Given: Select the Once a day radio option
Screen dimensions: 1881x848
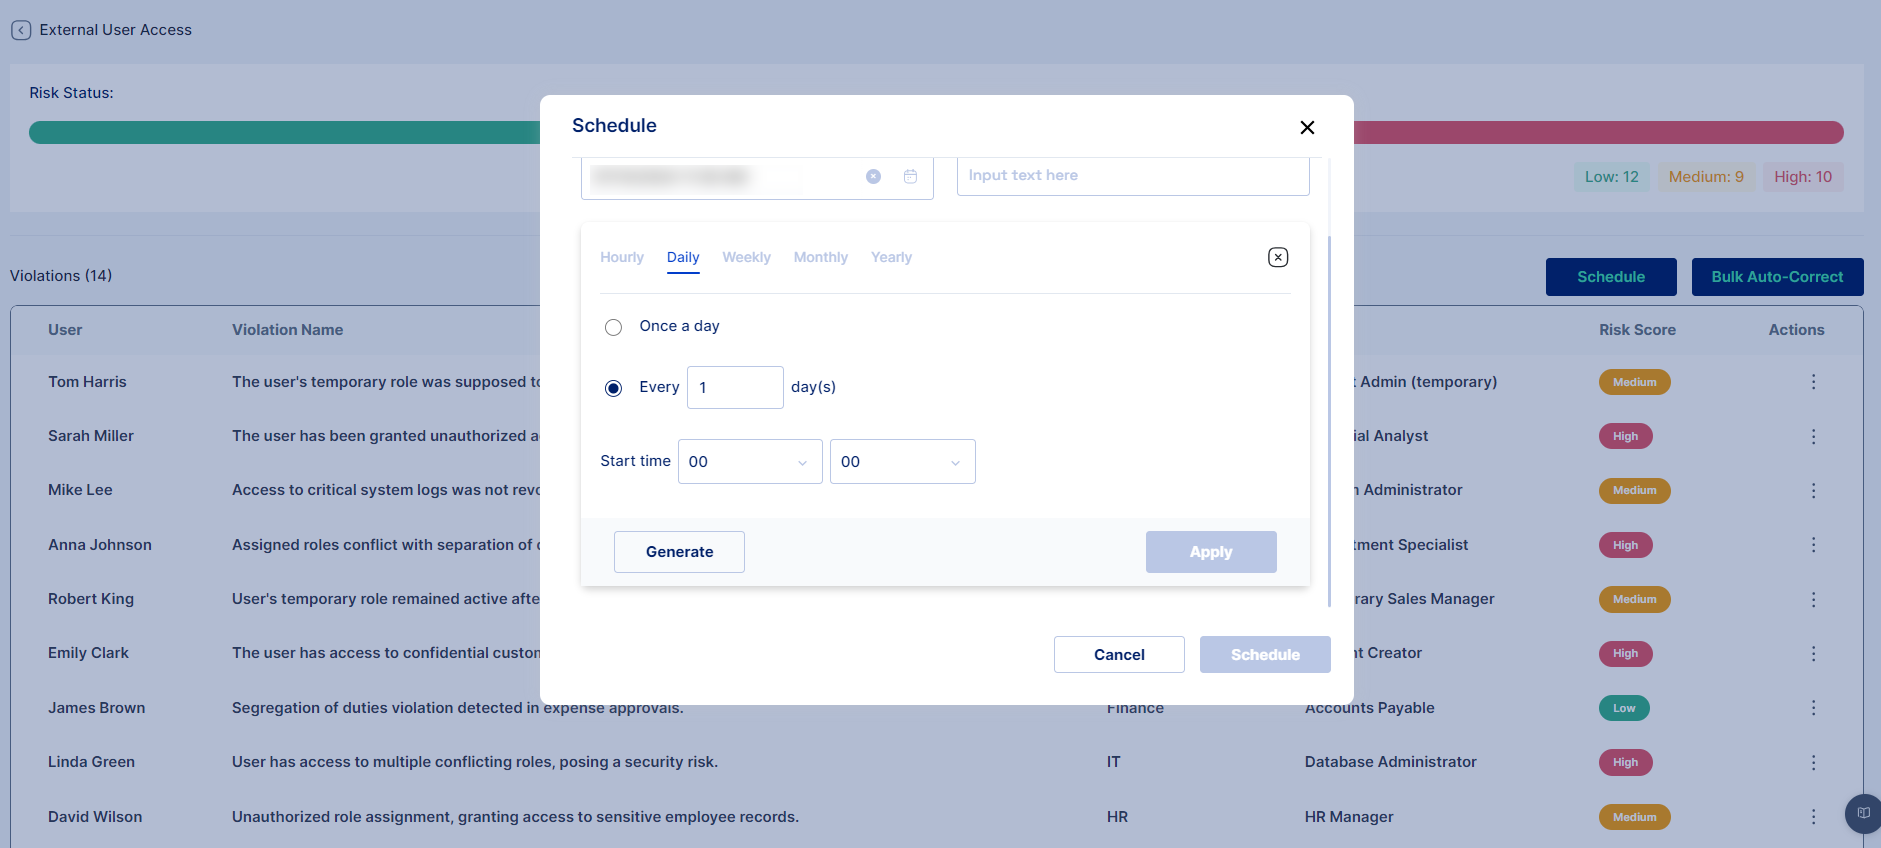Looking at the screenshot, I should [x=613, y=327].
